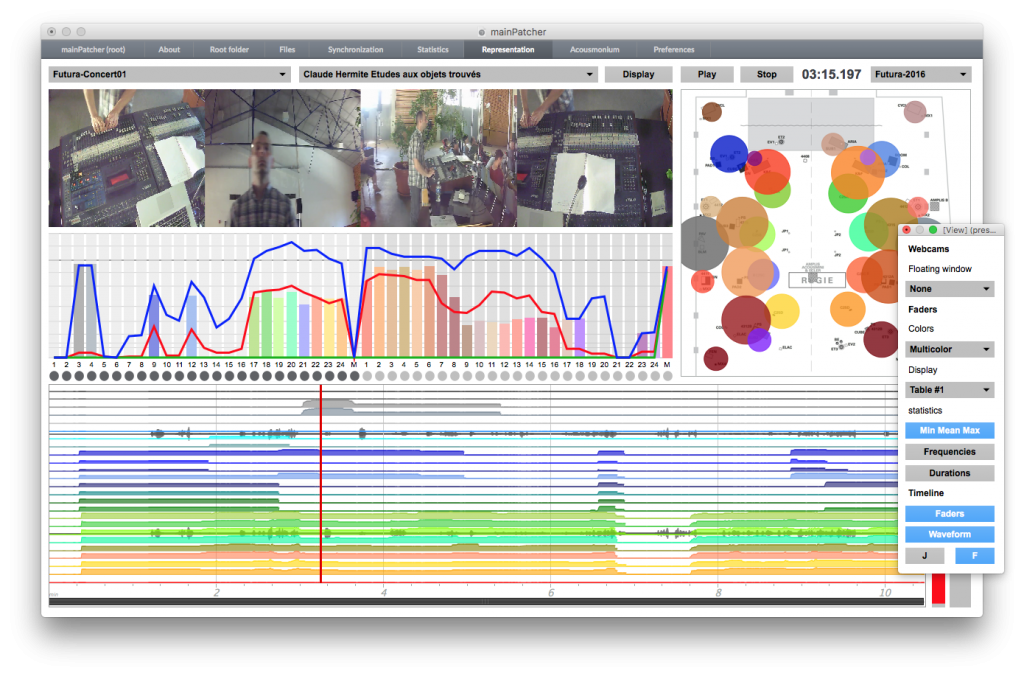Toggle the blue F button

tap(974, 556)
